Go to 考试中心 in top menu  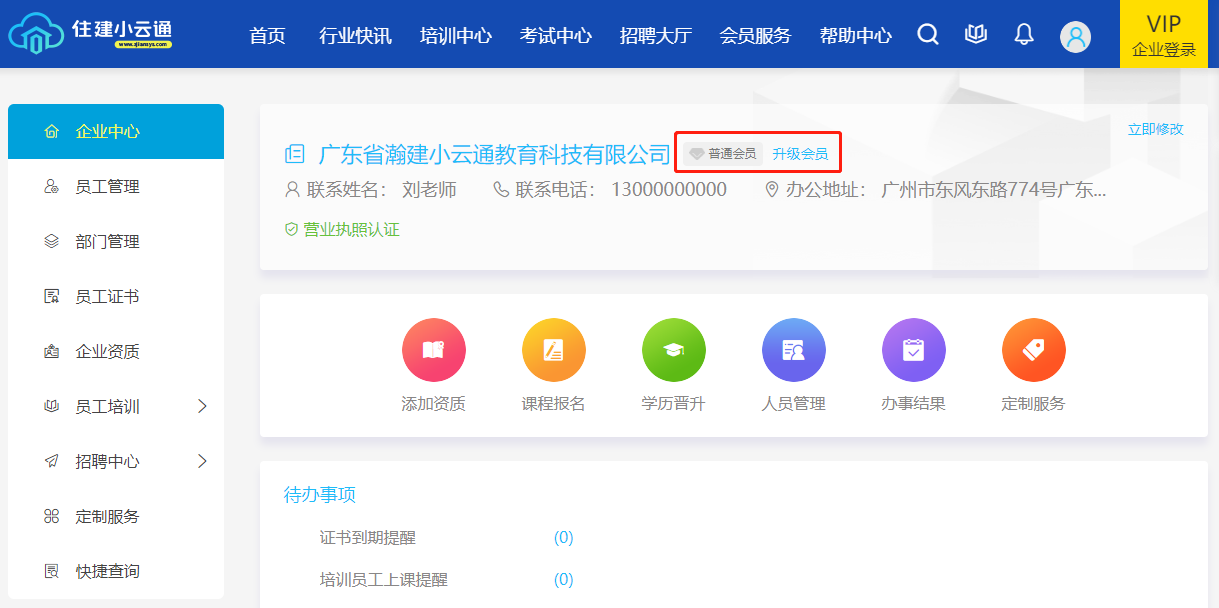tap(555, 36)
